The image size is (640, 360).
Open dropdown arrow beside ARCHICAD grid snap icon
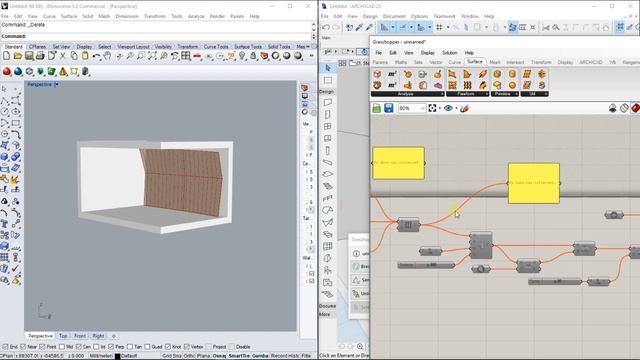click(x=448, y=27)
